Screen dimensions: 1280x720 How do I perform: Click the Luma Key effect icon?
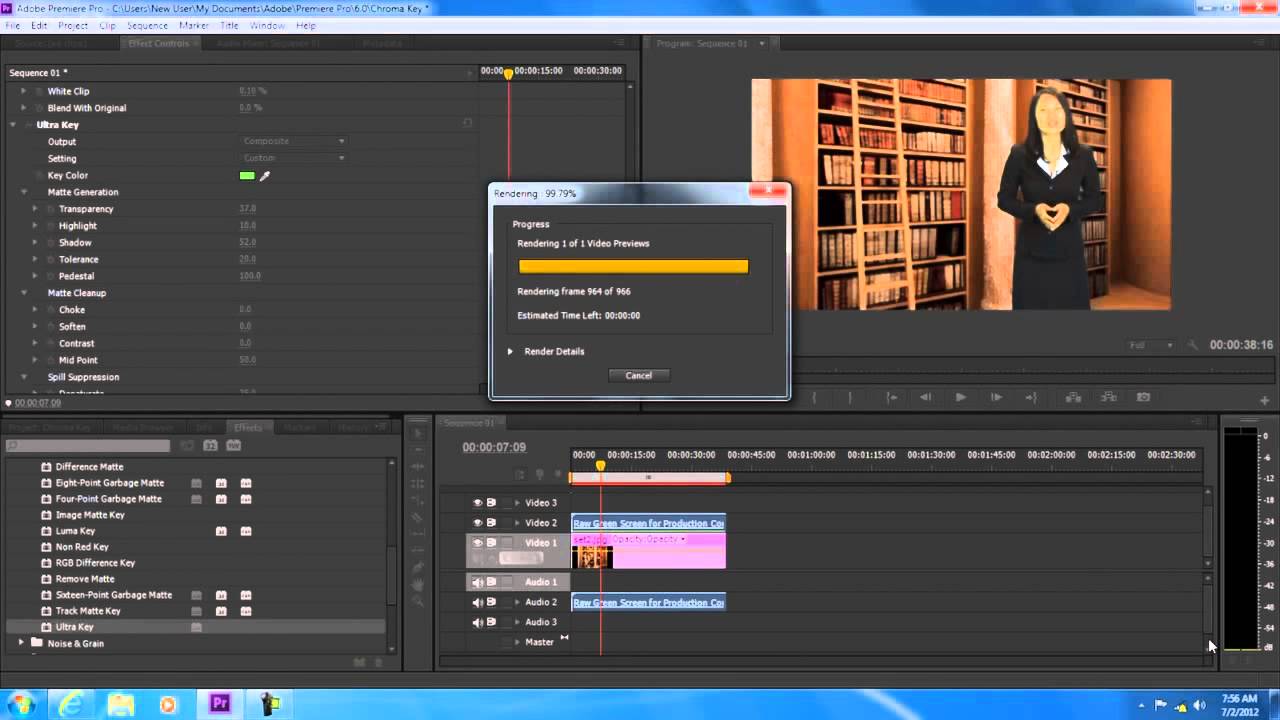point(46,531)
